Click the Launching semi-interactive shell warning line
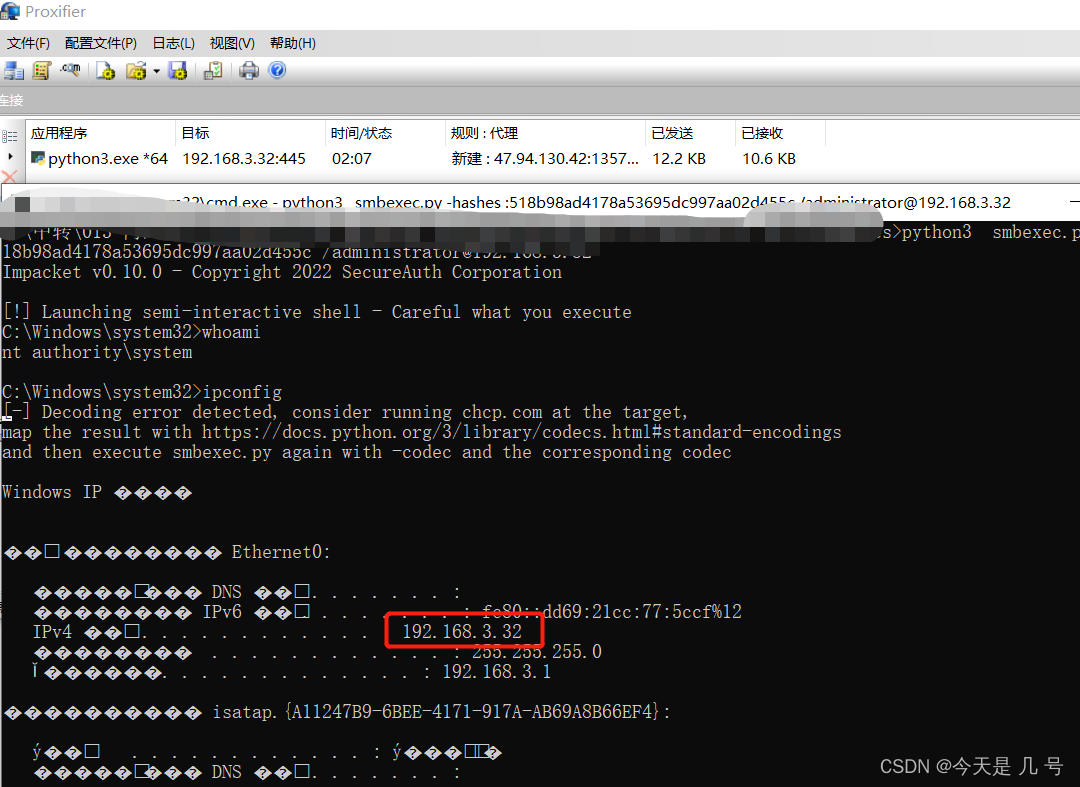The height and width of the screenshot is (787, 1080). coord(317,312)
